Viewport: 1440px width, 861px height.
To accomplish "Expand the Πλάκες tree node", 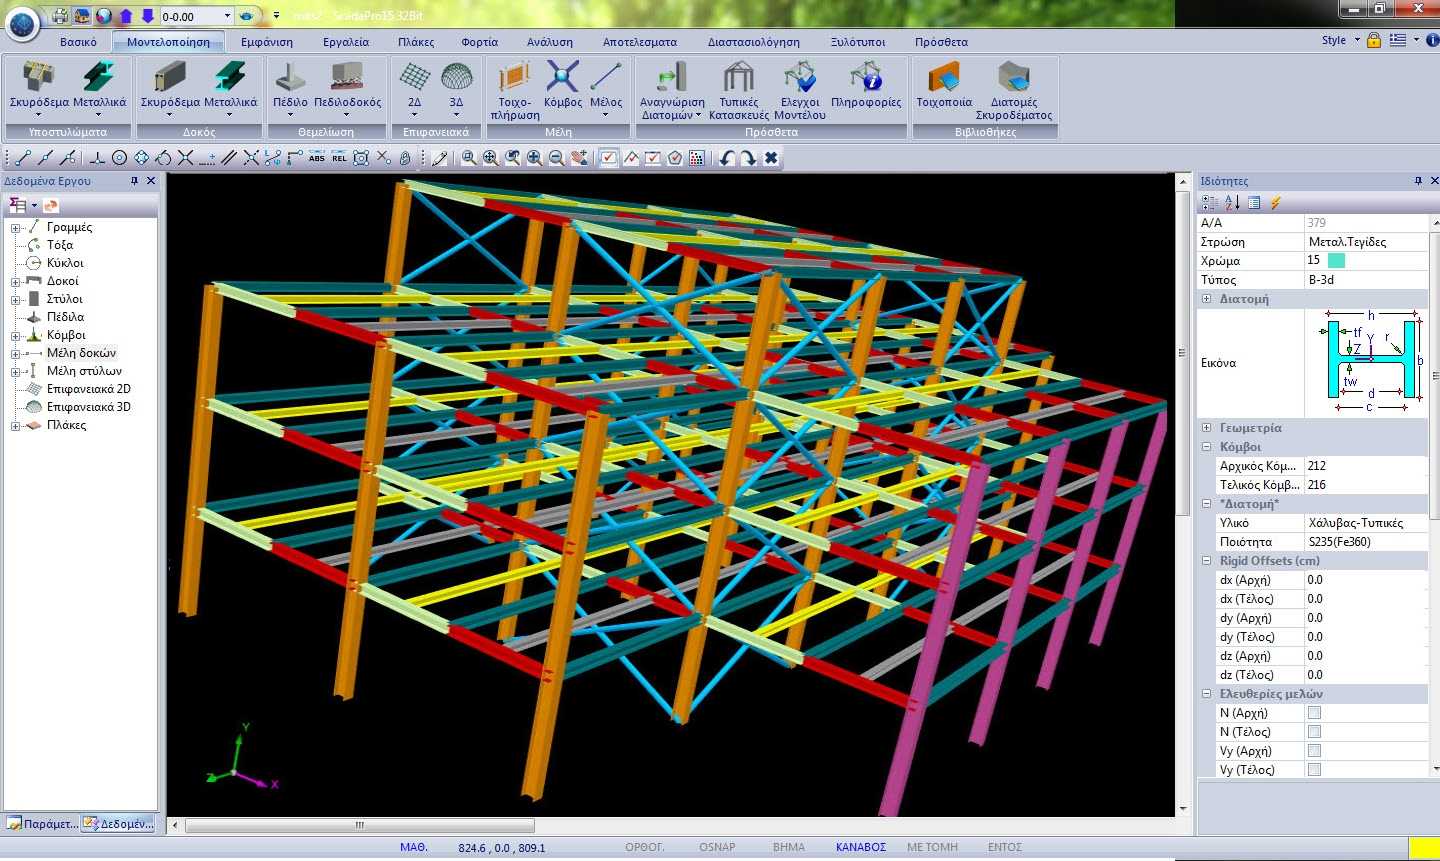I will tap(16, 426).
